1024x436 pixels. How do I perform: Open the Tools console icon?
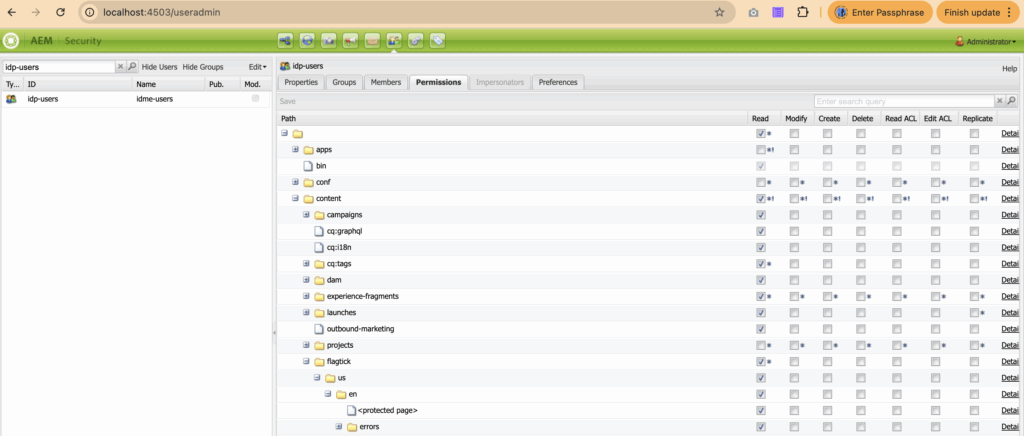point(416,41)
